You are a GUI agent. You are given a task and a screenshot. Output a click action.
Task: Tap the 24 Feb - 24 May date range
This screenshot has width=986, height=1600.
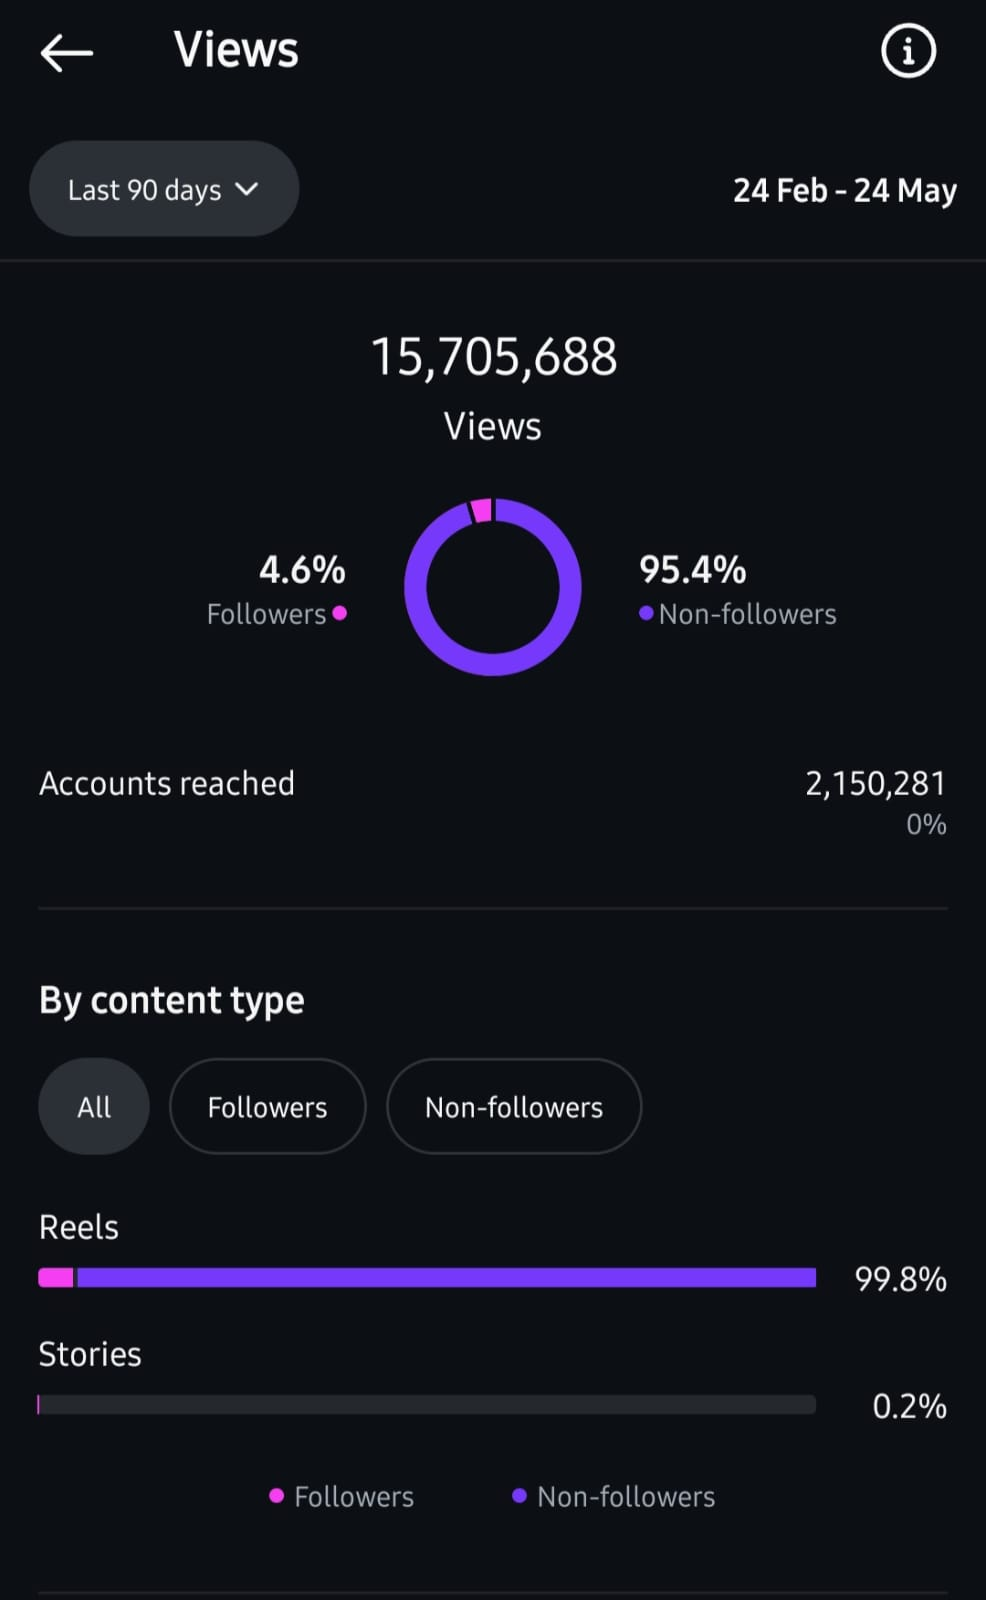point(844,190)
